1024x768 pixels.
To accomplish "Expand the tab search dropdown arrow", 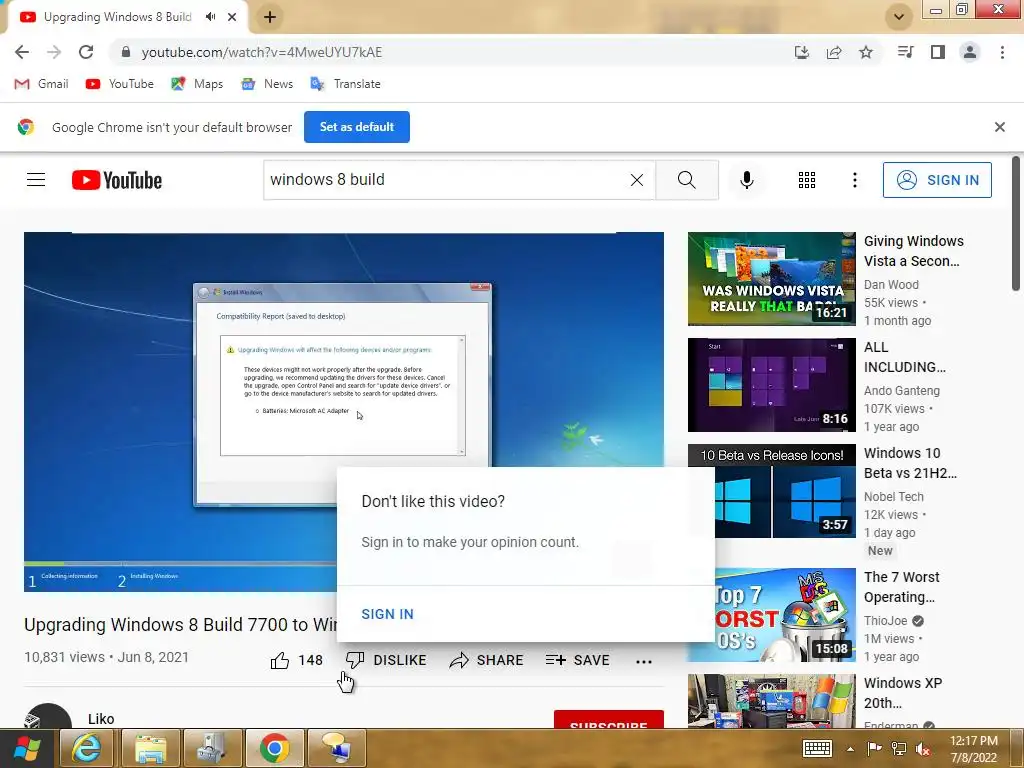I will click(899, 17).
